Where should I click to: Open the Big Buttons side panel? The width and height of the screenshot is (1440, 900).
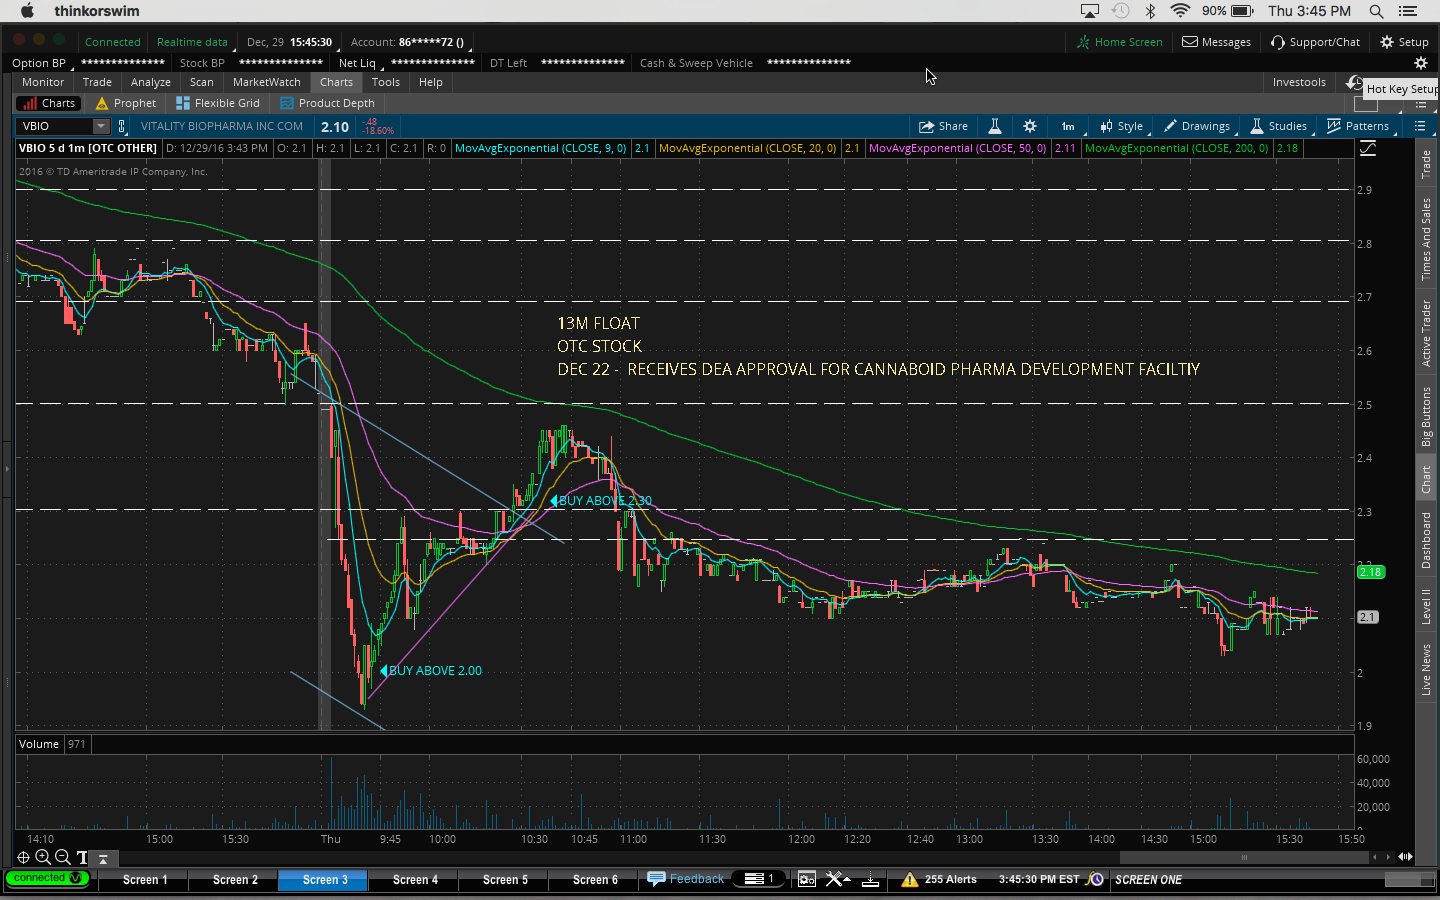1427,416
